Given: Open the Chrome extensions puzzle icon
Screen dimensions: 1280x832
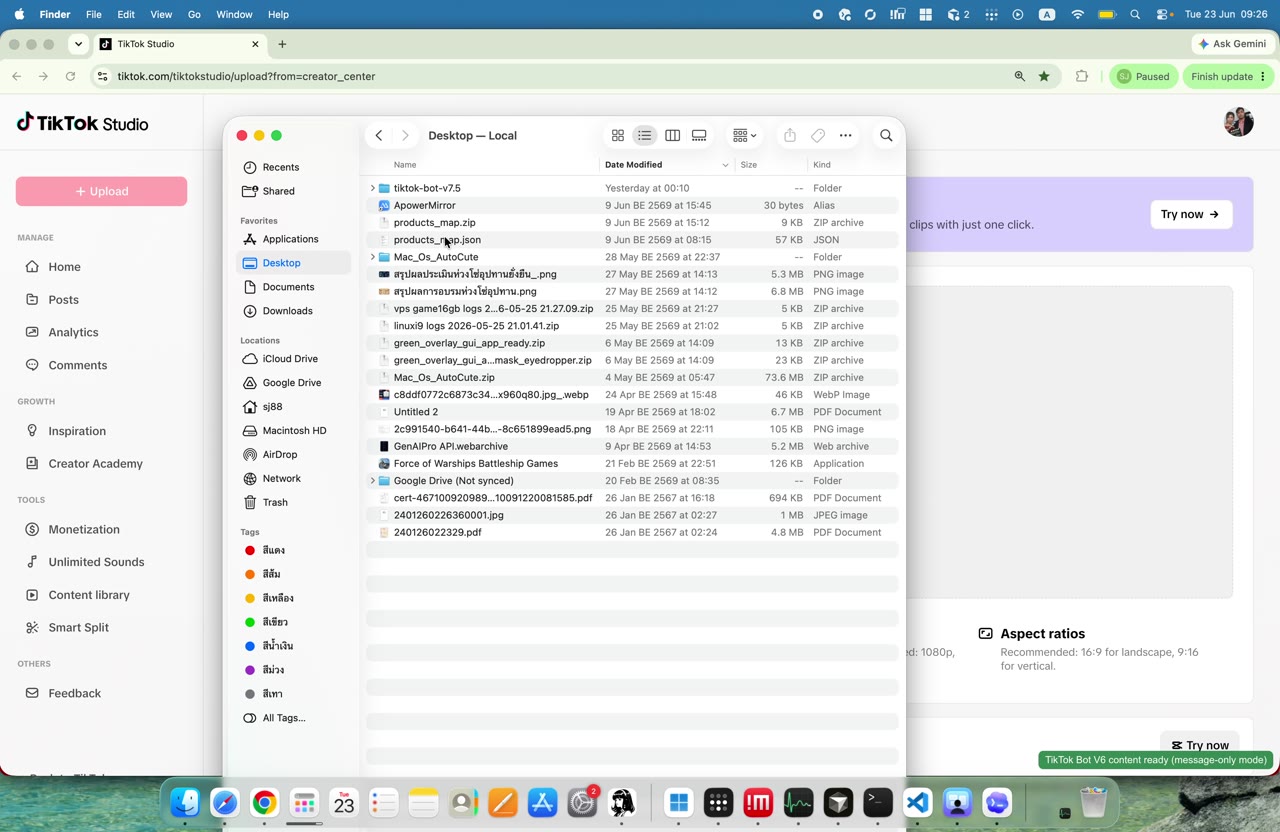Looking at the screenshot, I should (1081, 76).
